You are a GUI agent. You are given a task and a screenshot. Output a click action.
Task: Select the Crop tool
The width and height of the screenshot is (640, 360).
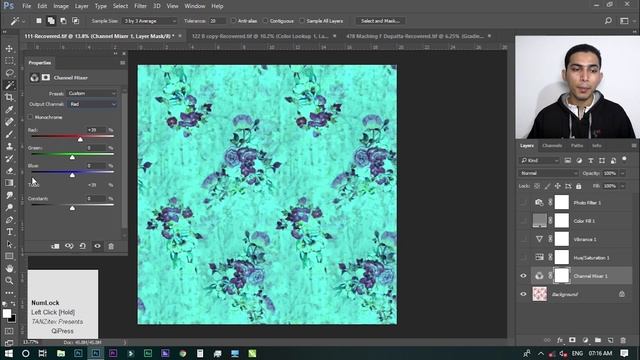click(x=9, y=97)
